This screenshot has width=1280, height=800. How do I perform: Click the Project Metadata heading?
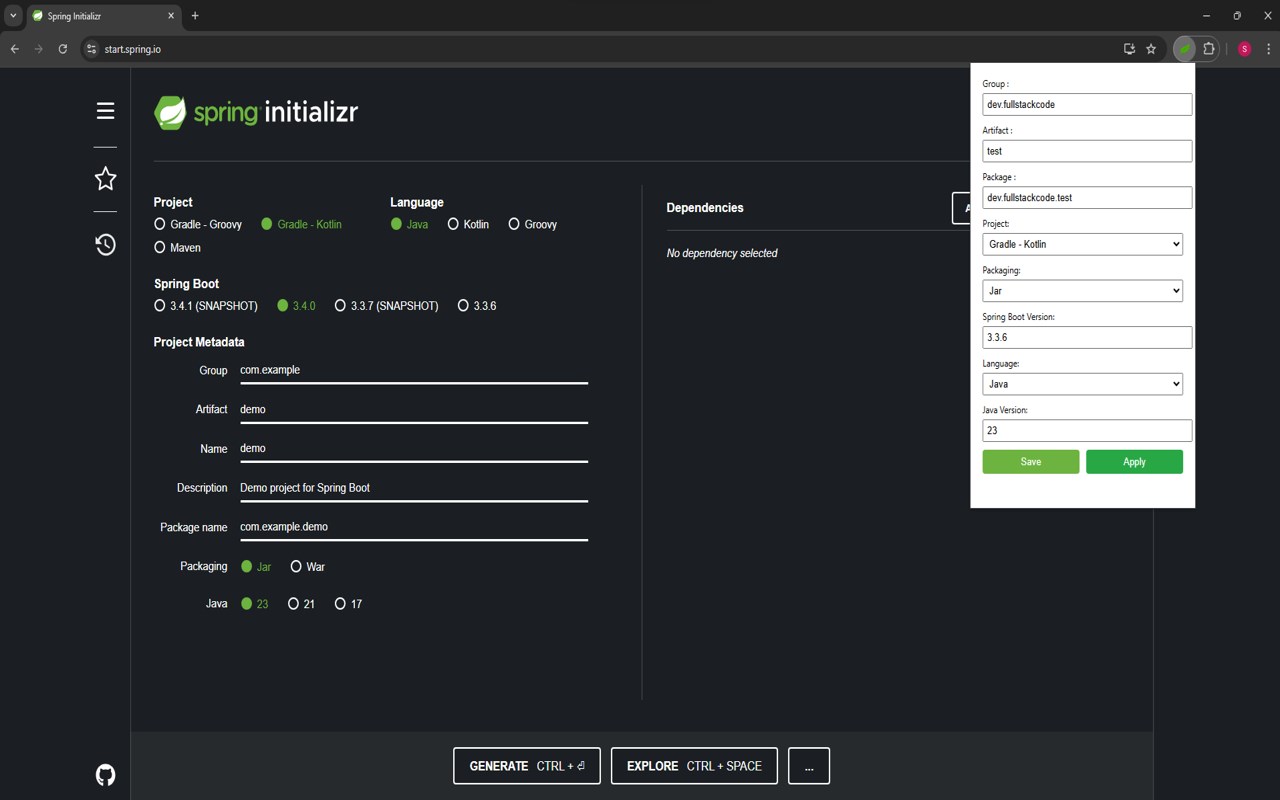199,342
